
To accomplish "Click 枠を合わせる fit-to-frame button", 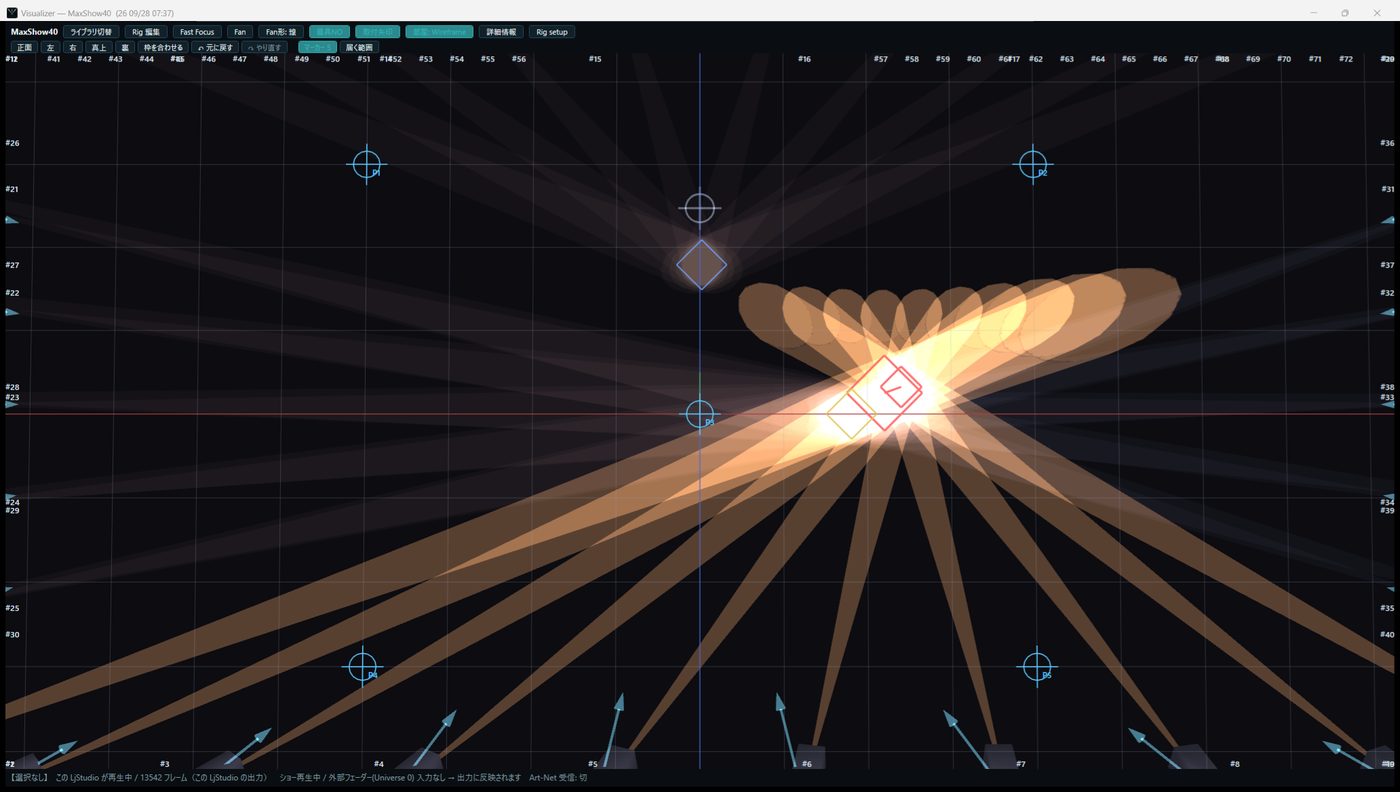I will point(163,47).
